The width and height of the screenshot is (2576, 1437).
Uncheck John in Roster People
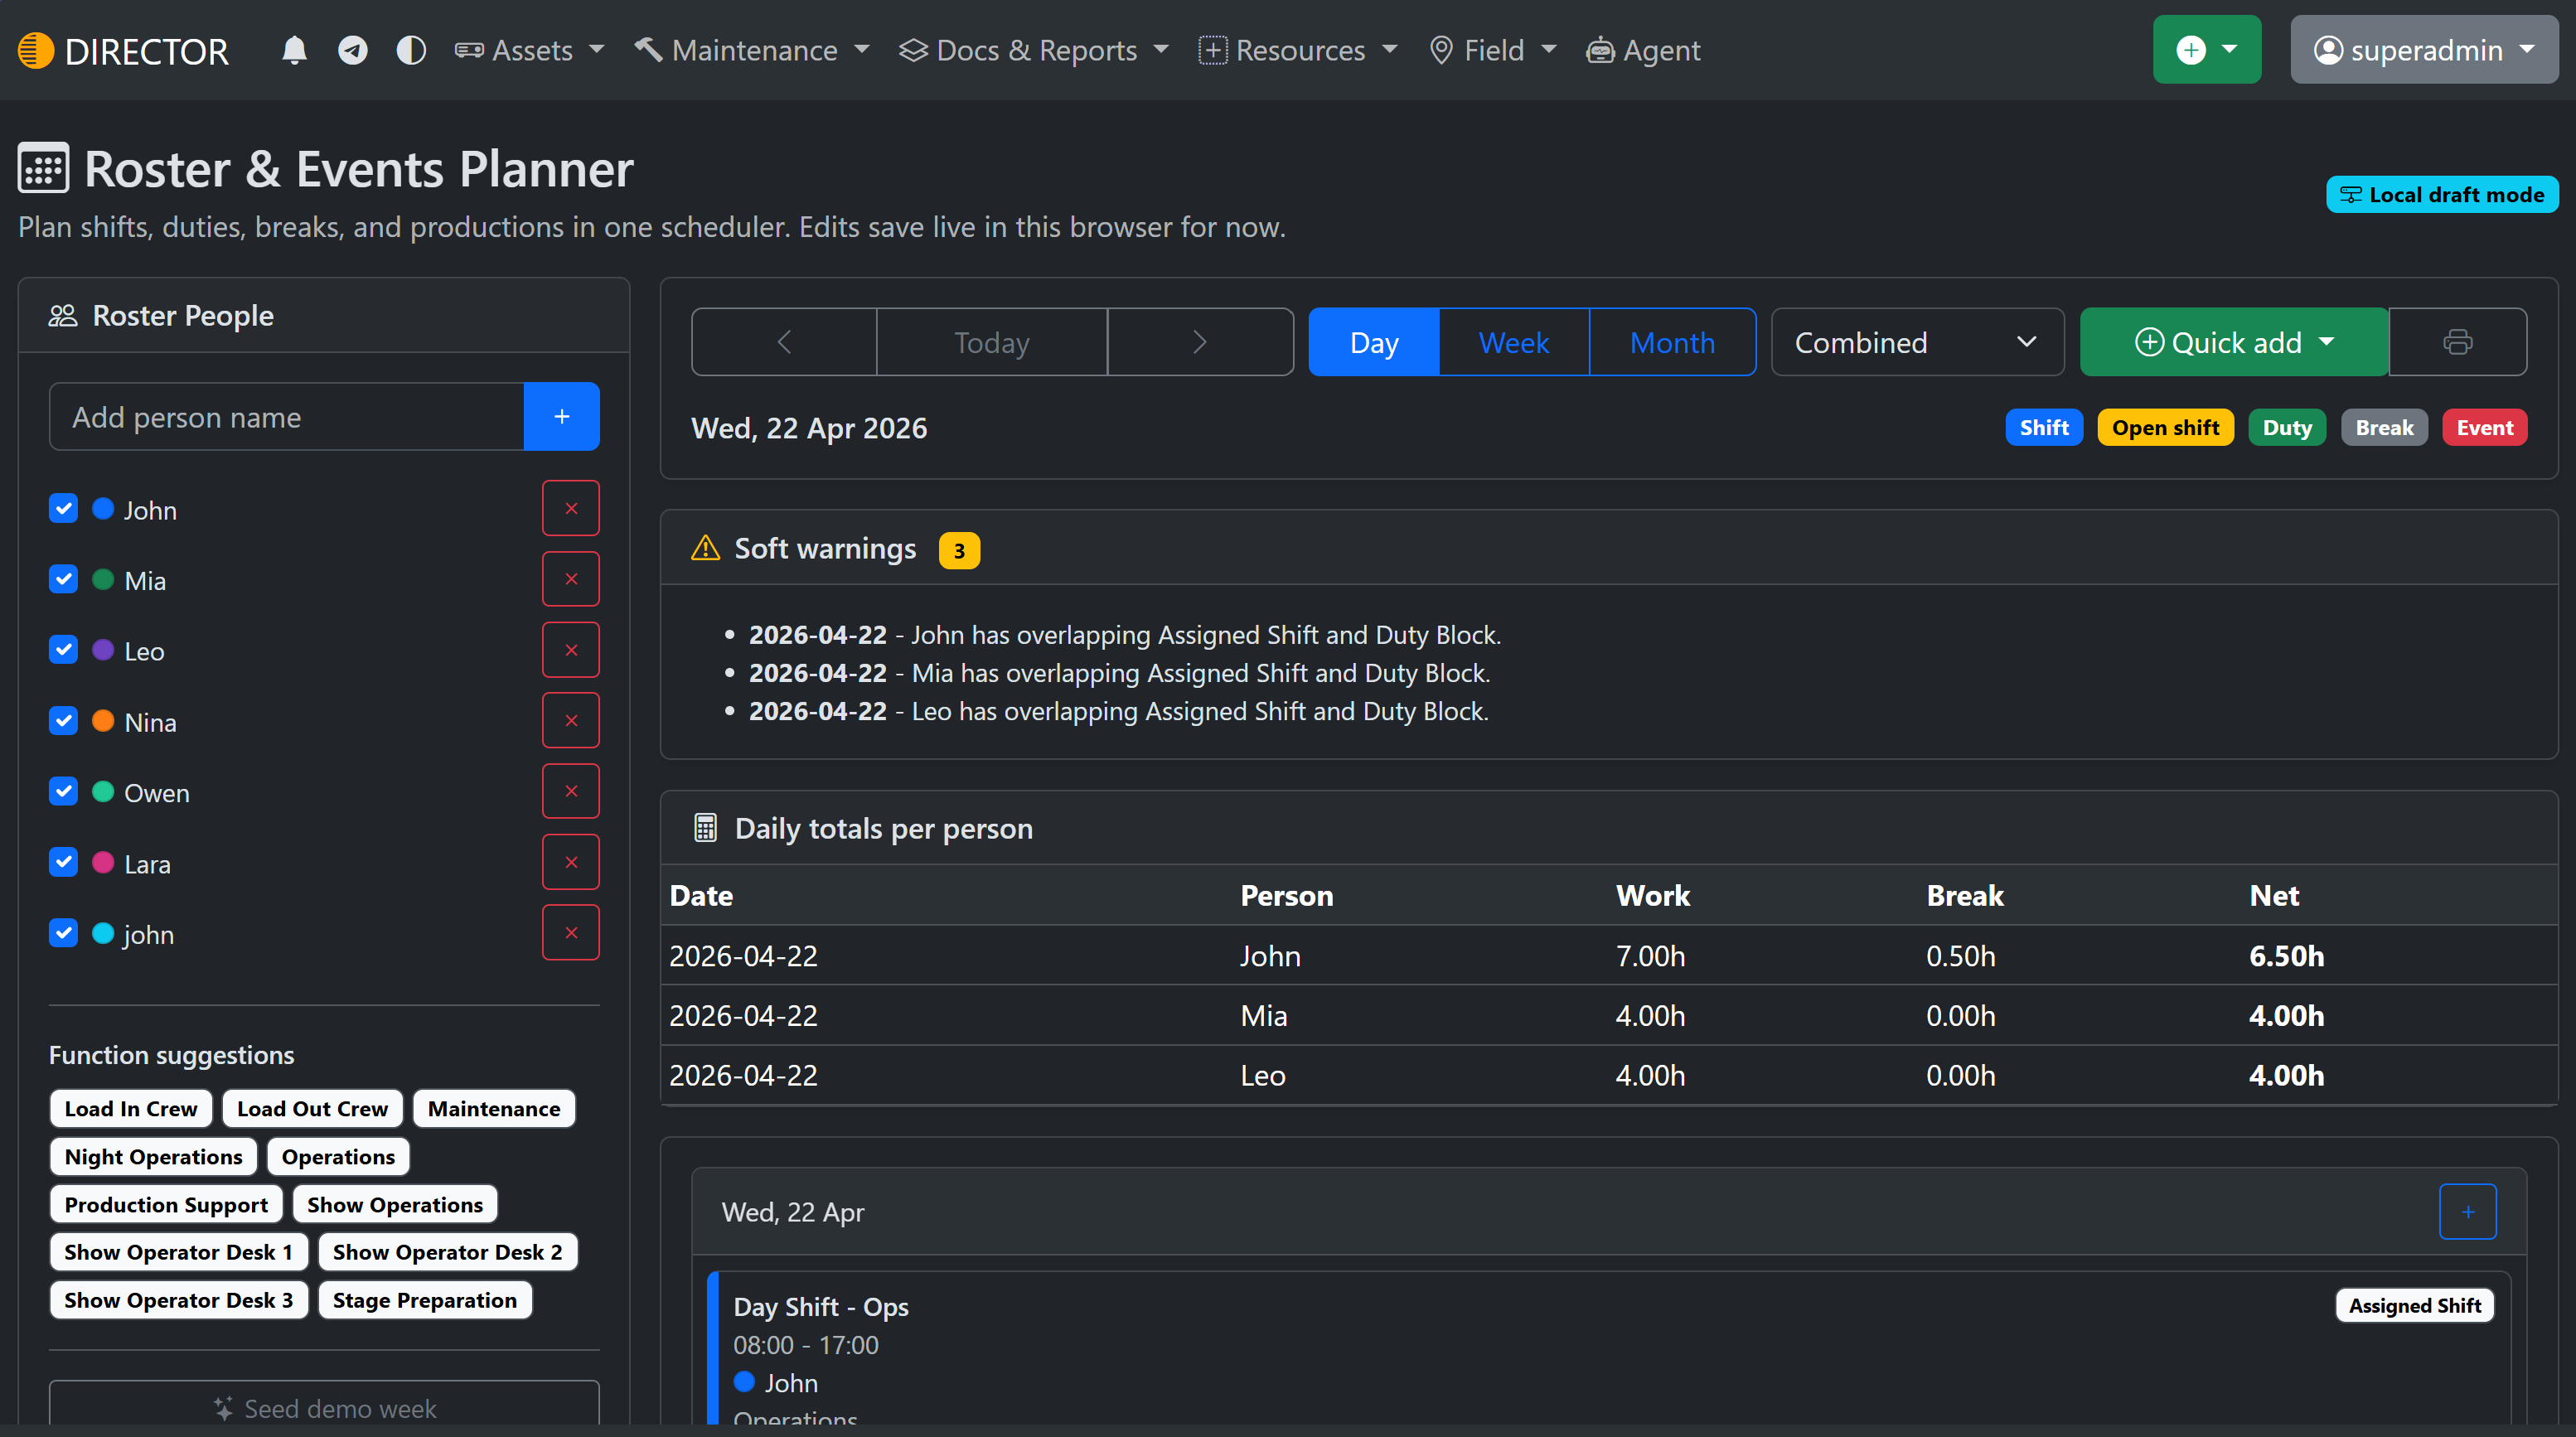(x=63, y=509)
